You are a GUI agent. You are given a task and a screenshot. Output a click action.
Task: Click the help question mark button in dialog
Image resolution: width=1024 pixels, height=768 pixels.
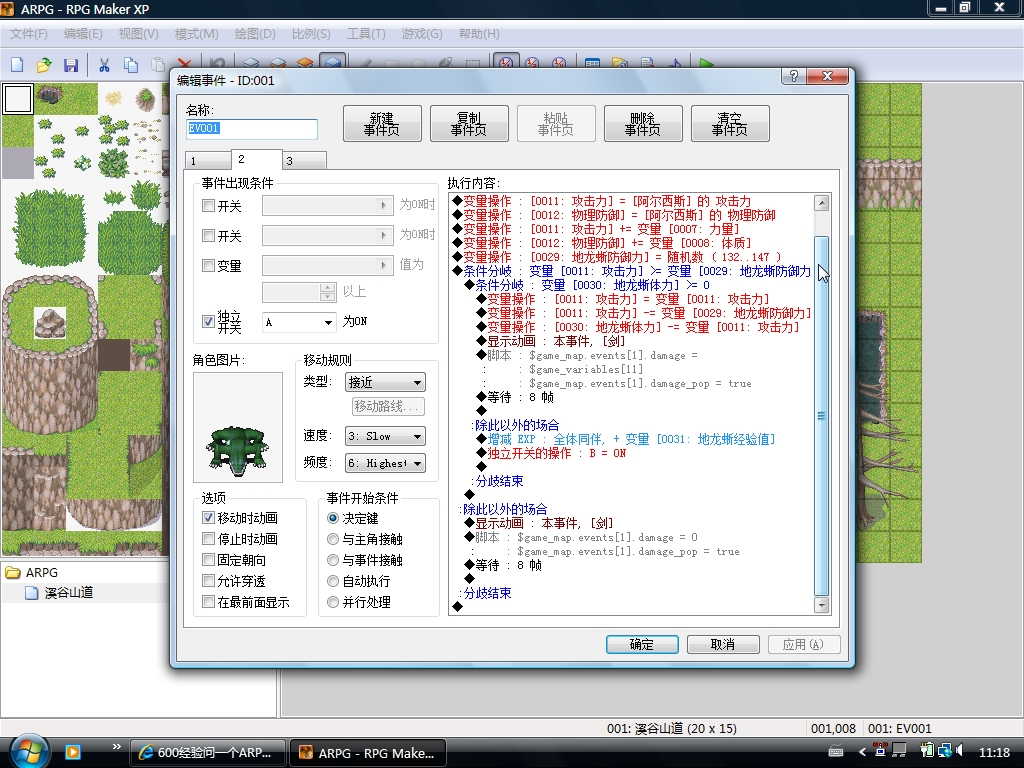793,76
